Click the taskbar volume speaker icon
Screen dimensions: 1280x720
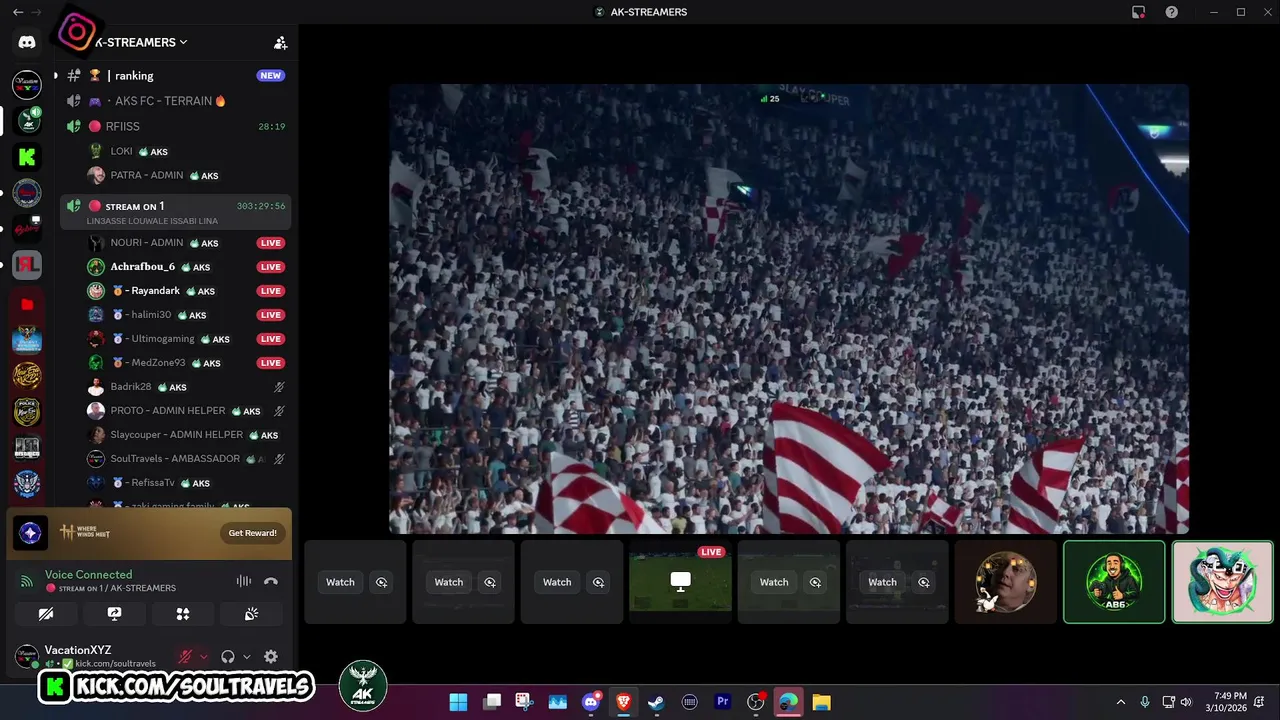tap(1186, 702)
